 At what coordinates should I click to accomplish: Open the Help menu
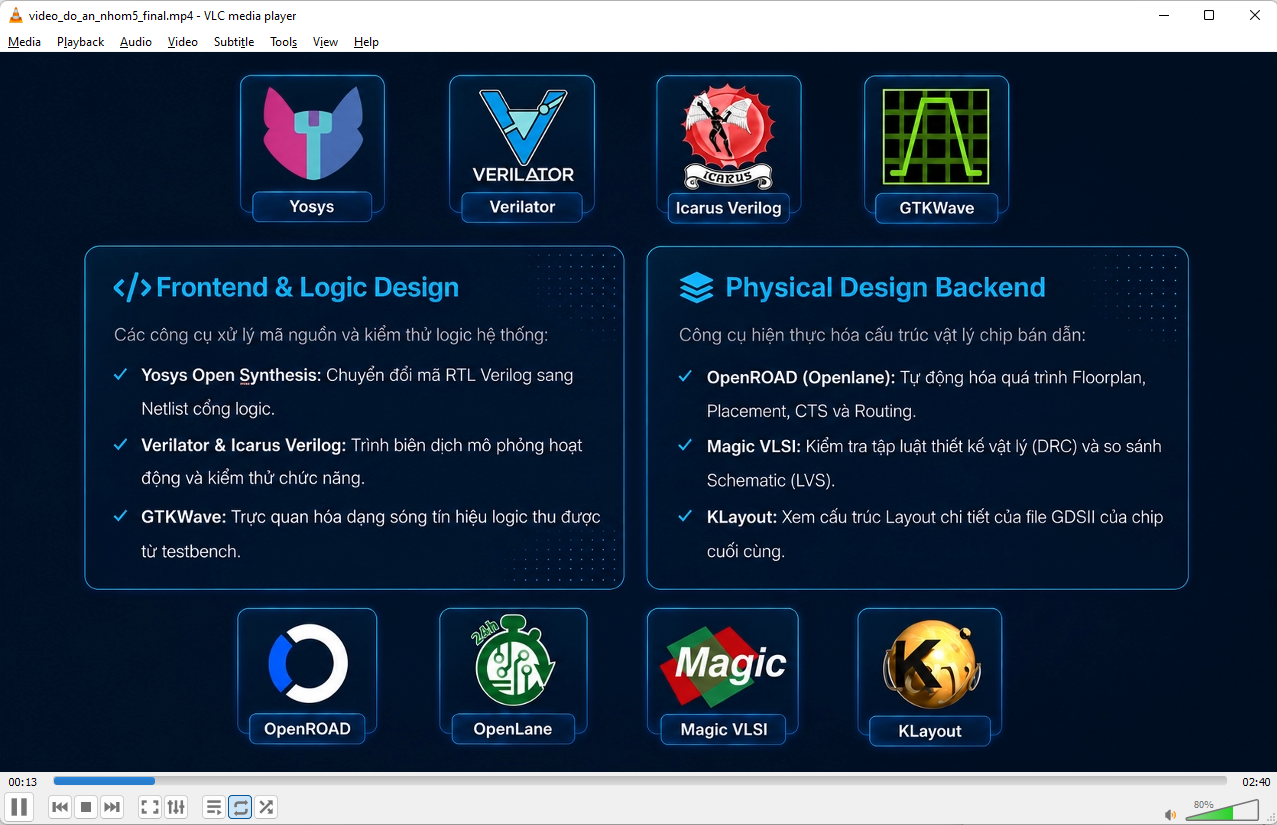[366, 42]
